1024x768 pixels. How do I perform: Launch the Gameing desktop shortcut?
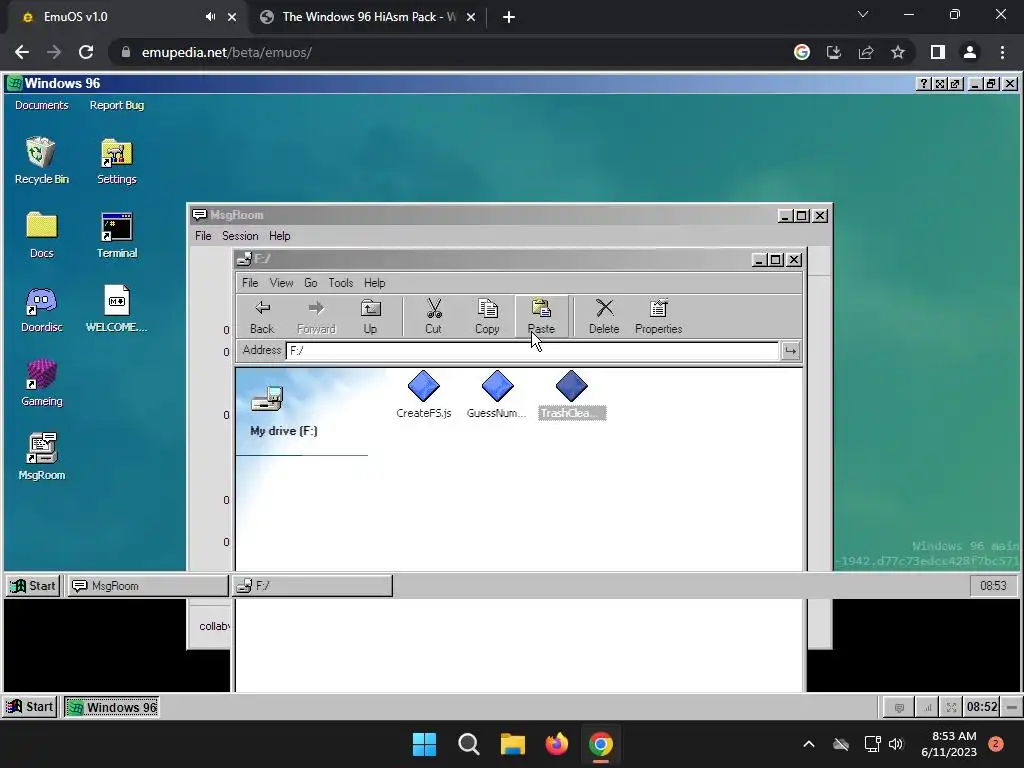pos(41,383)
